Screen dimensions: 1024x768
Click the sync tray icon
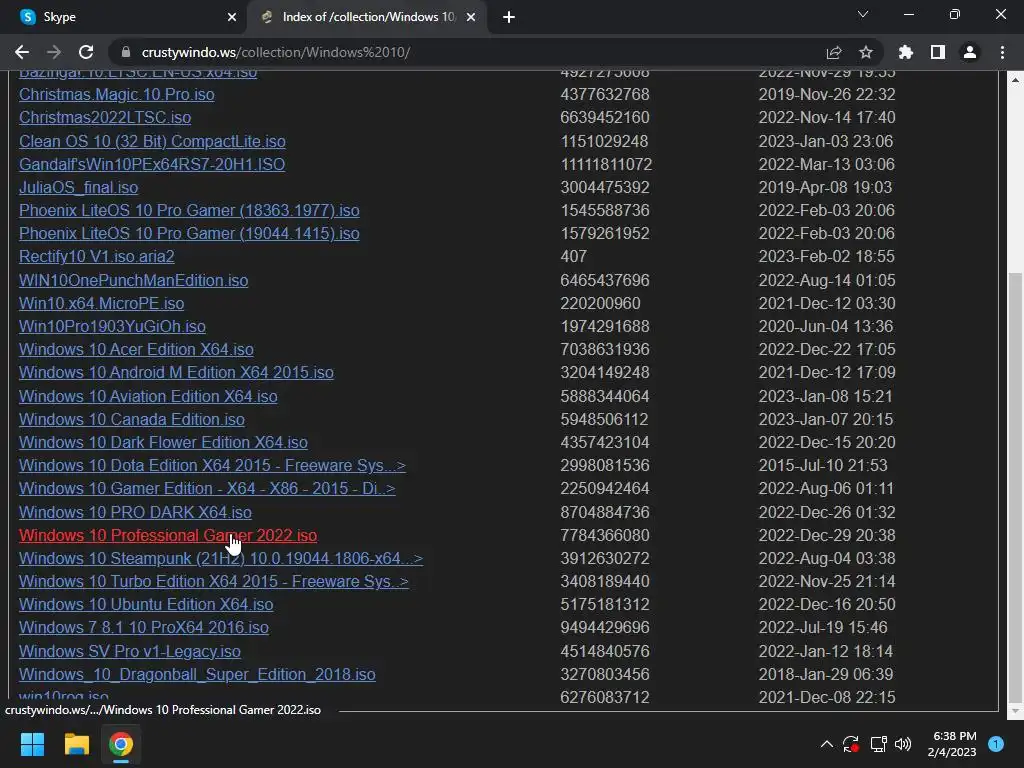pyautogui.click(x=850, y=744)
